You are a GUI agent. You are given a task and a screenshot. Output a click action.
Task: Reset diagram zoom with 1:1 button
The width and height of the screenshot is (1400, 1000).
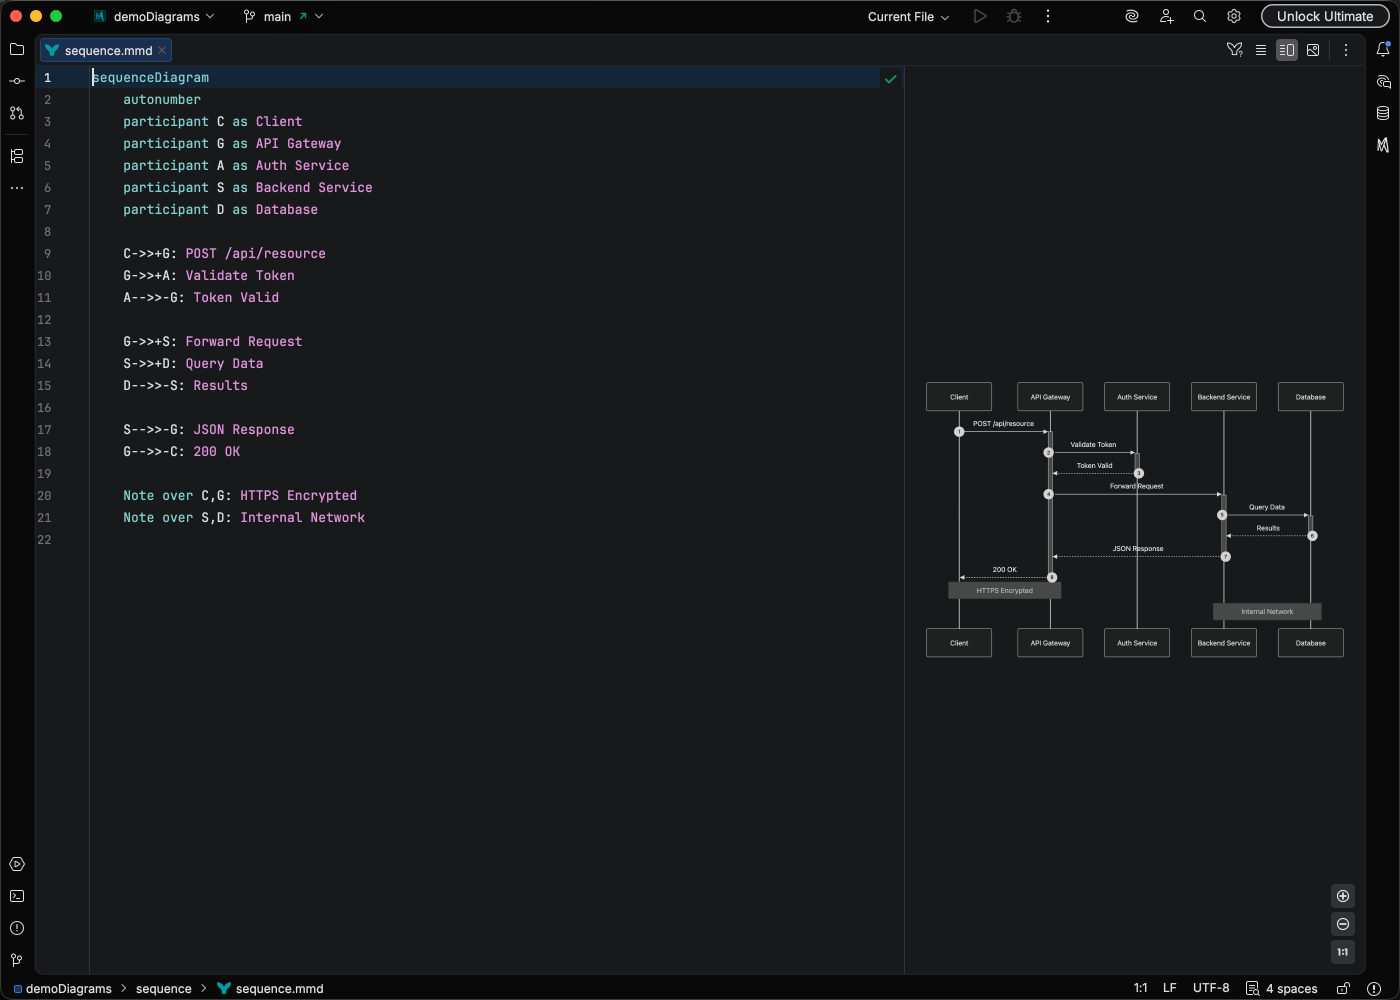click(1343, 952)
